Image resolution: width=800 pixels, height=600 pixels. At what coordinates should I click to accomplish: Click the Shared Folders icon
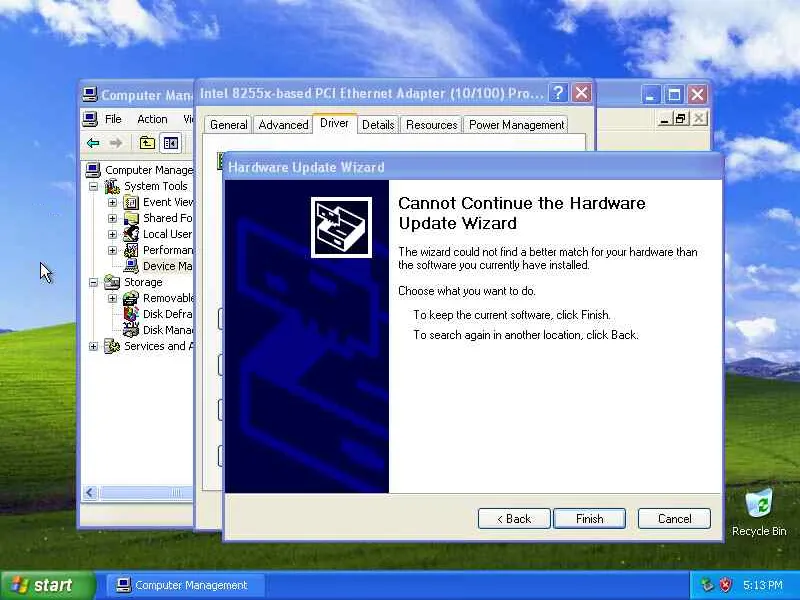tap(131, 218)
